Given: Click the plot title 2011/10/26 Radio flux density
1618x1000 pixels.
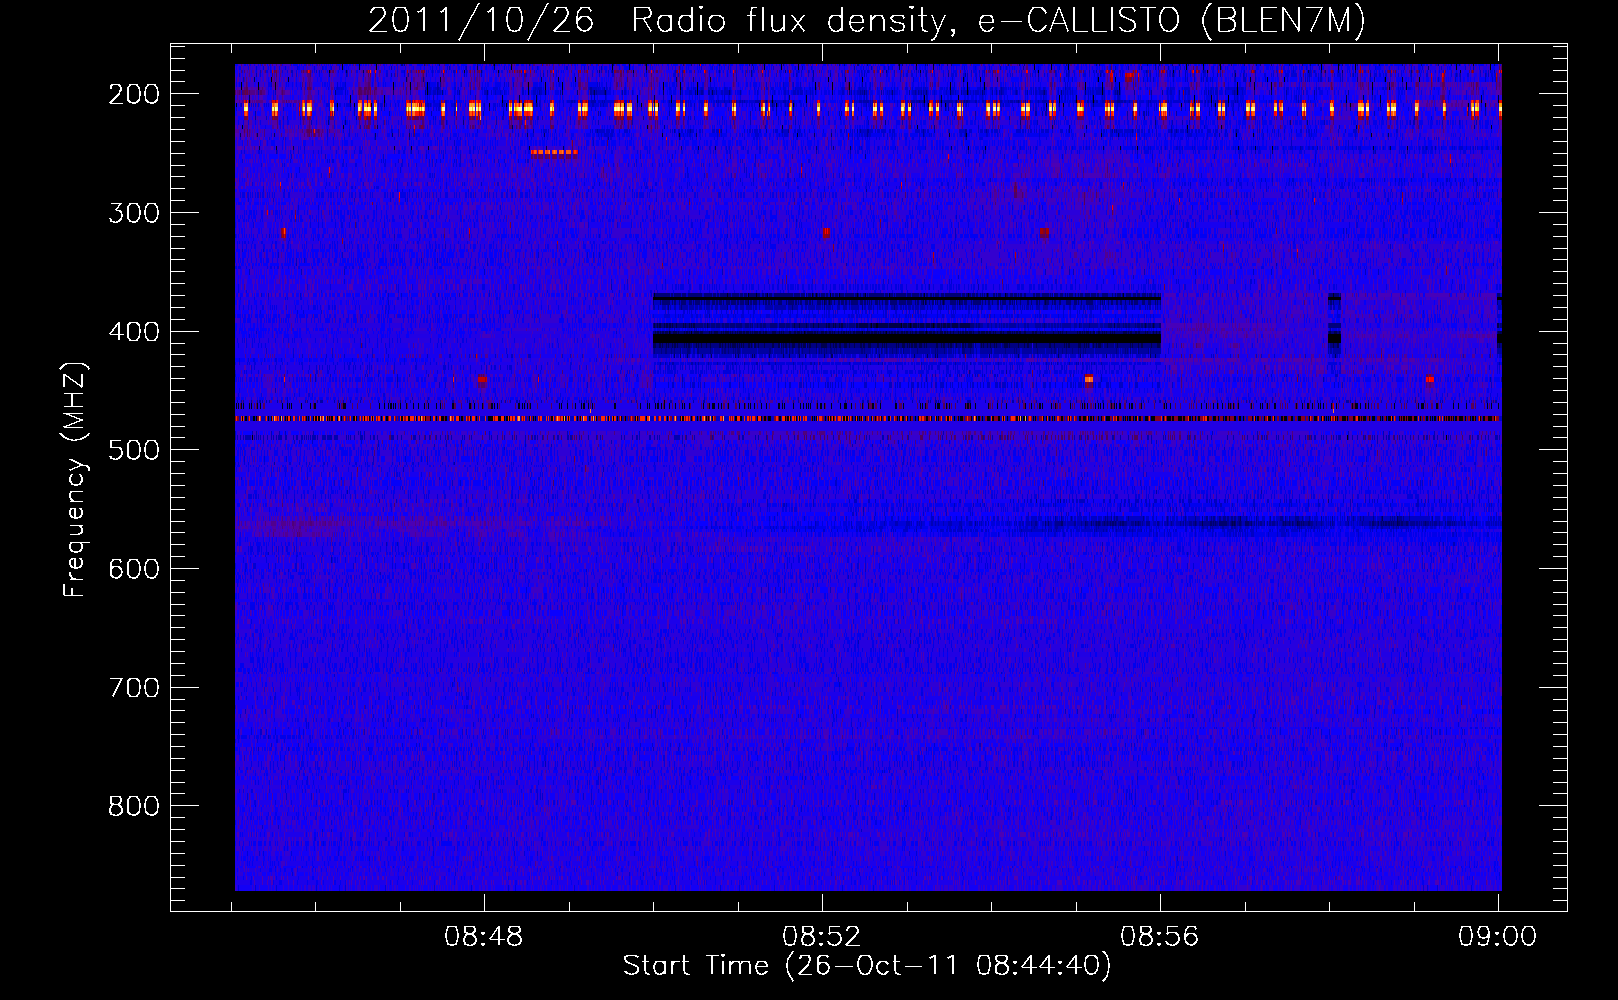Looking at the screenshot, I should pos(867,20).
